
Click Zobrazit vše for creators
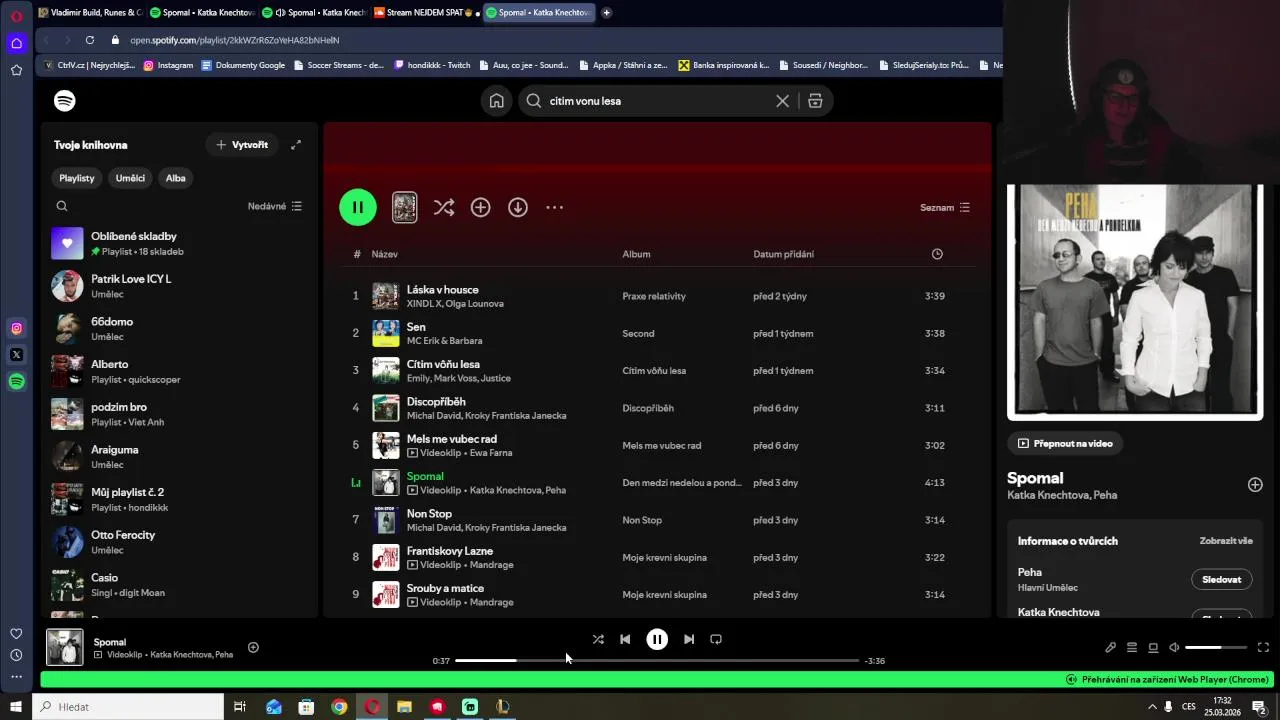coord(1226,541)
